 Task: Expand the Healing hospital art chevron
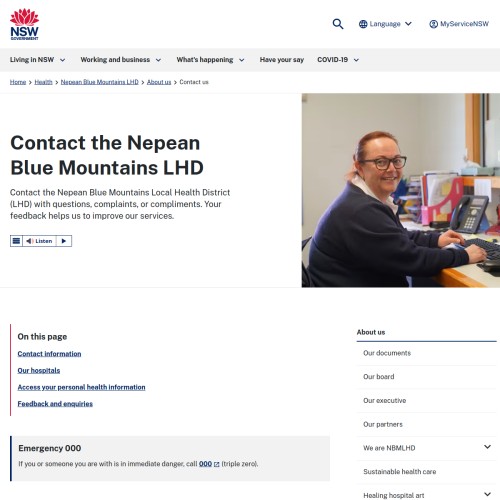click(487, 494)
